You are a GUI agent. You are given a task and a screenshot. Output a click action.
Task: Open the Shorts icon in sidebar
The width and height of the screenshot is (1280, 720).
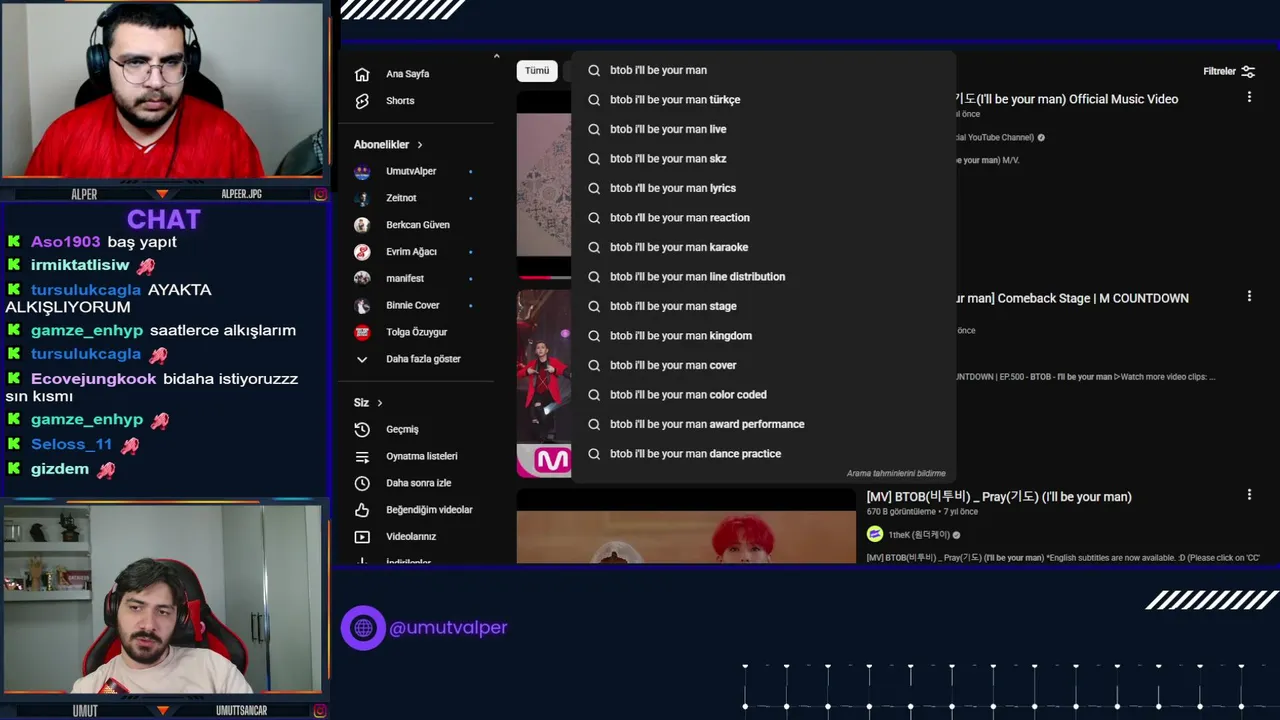(x=362, y=101)
